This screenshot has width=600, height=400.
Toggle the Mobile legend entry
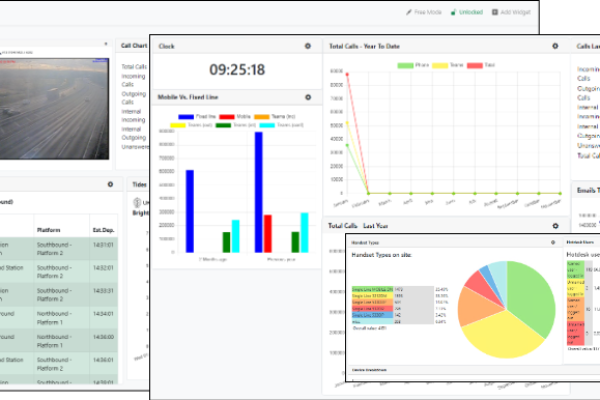coord(235,116)
